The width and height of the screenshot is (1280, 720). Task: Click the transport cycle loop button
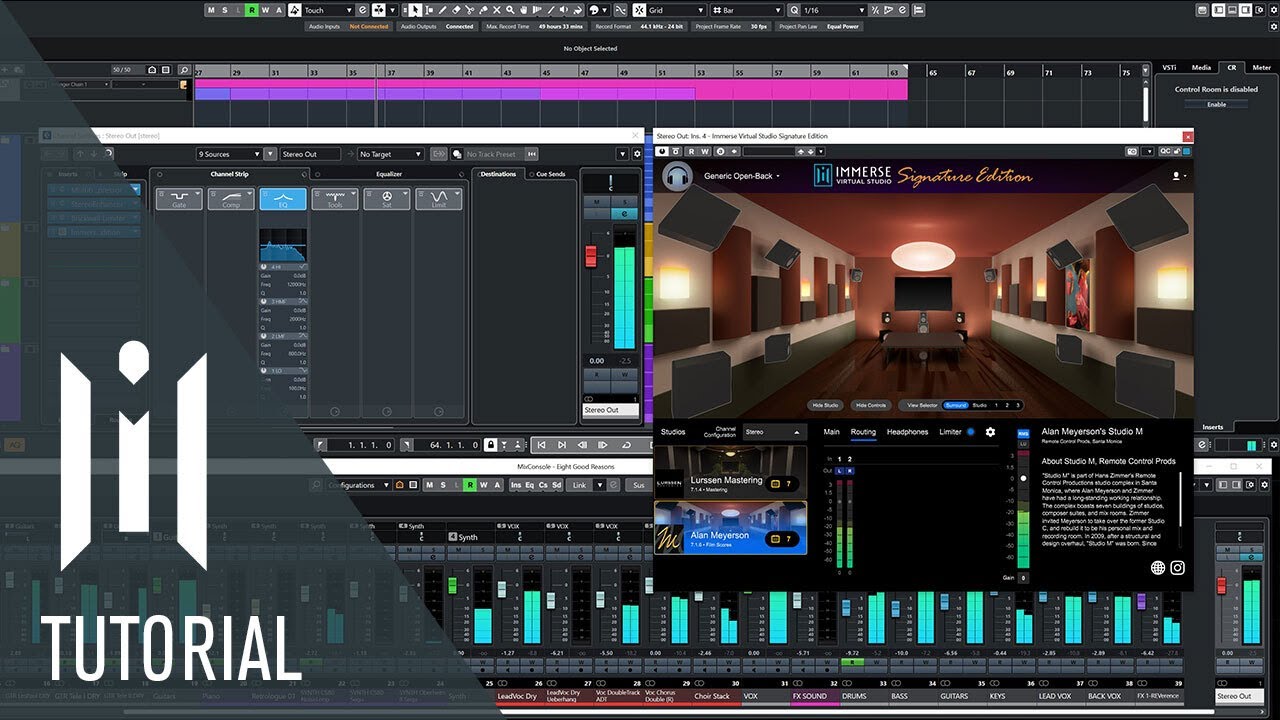tap(626, 445)
